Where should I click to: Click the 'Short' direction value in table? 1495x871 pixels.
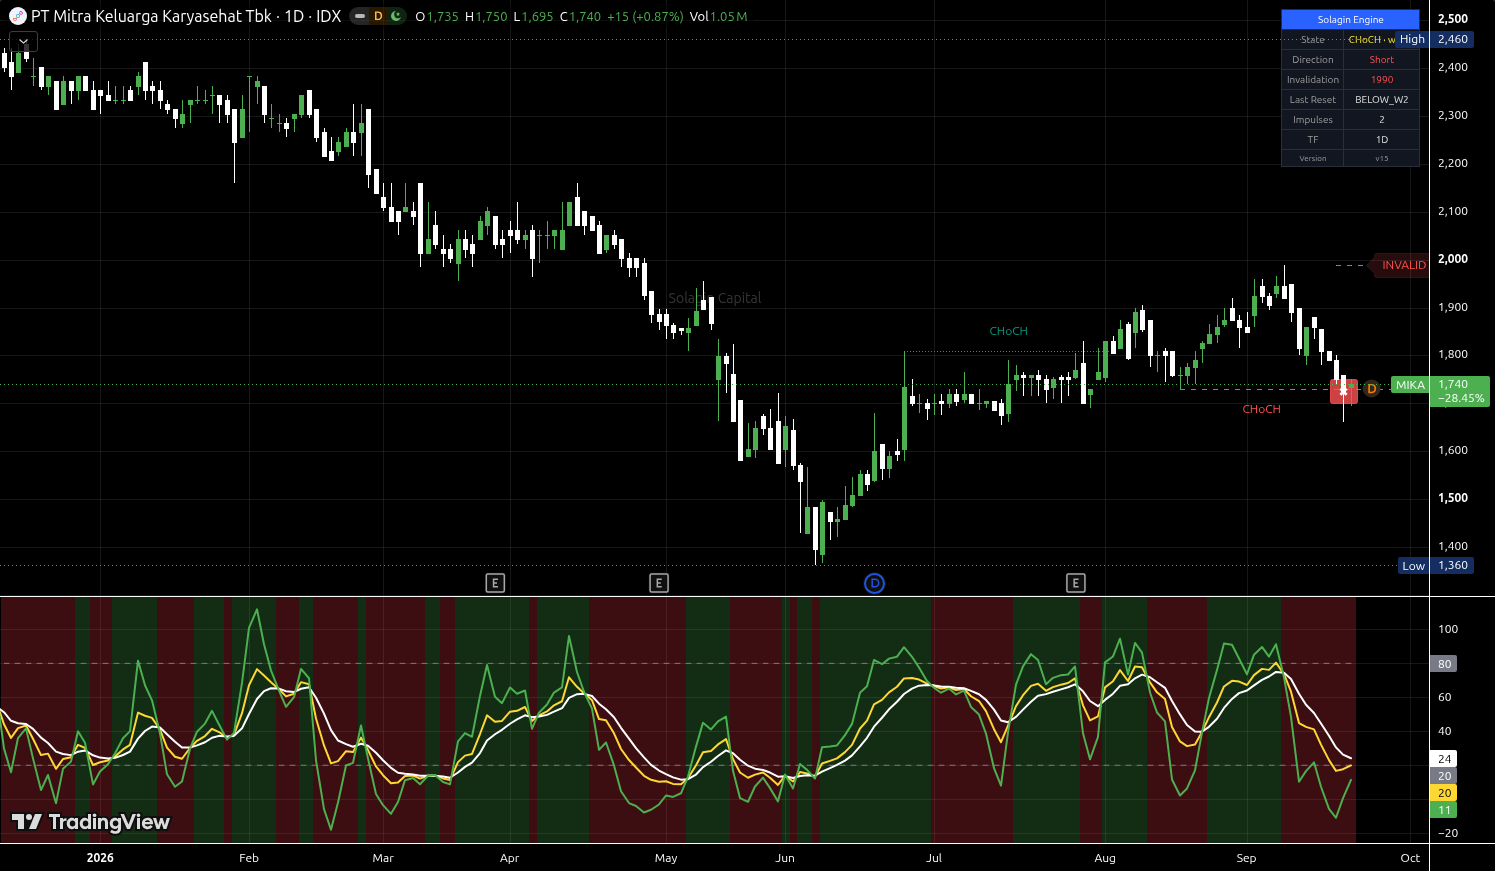click(x=1381, y=60)
